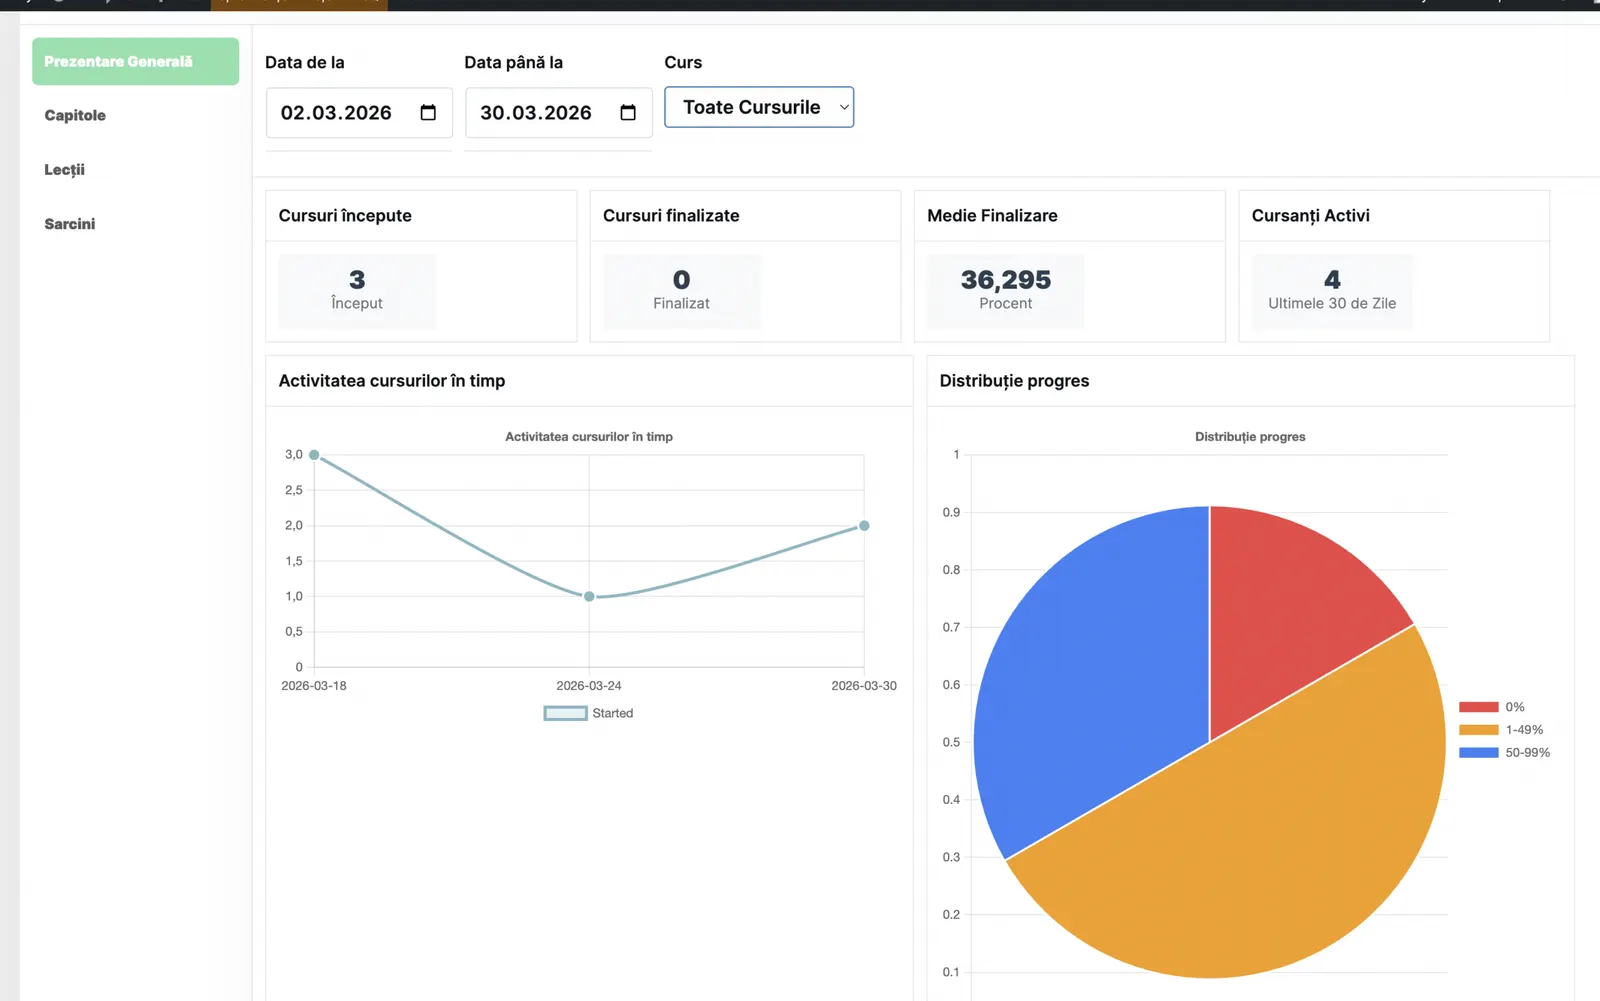Toggle the Started dataset legend box

click(x=565, y=713)
